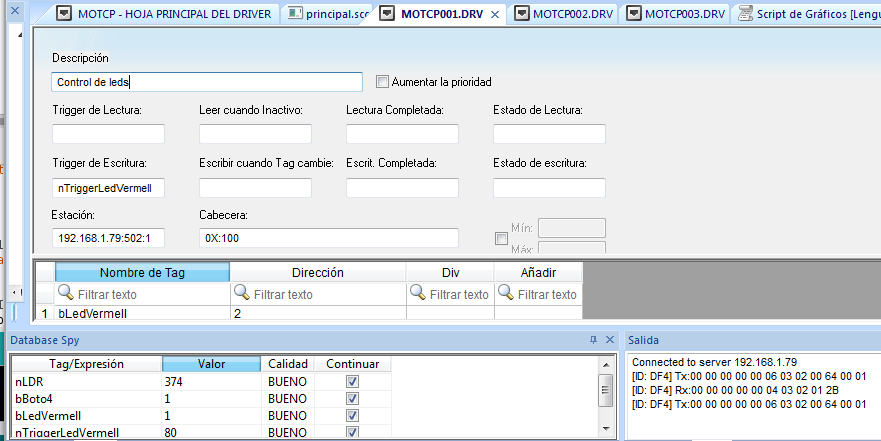
Task: Enable Aumentar la prioridad checkbox
Action: (382, 82)
